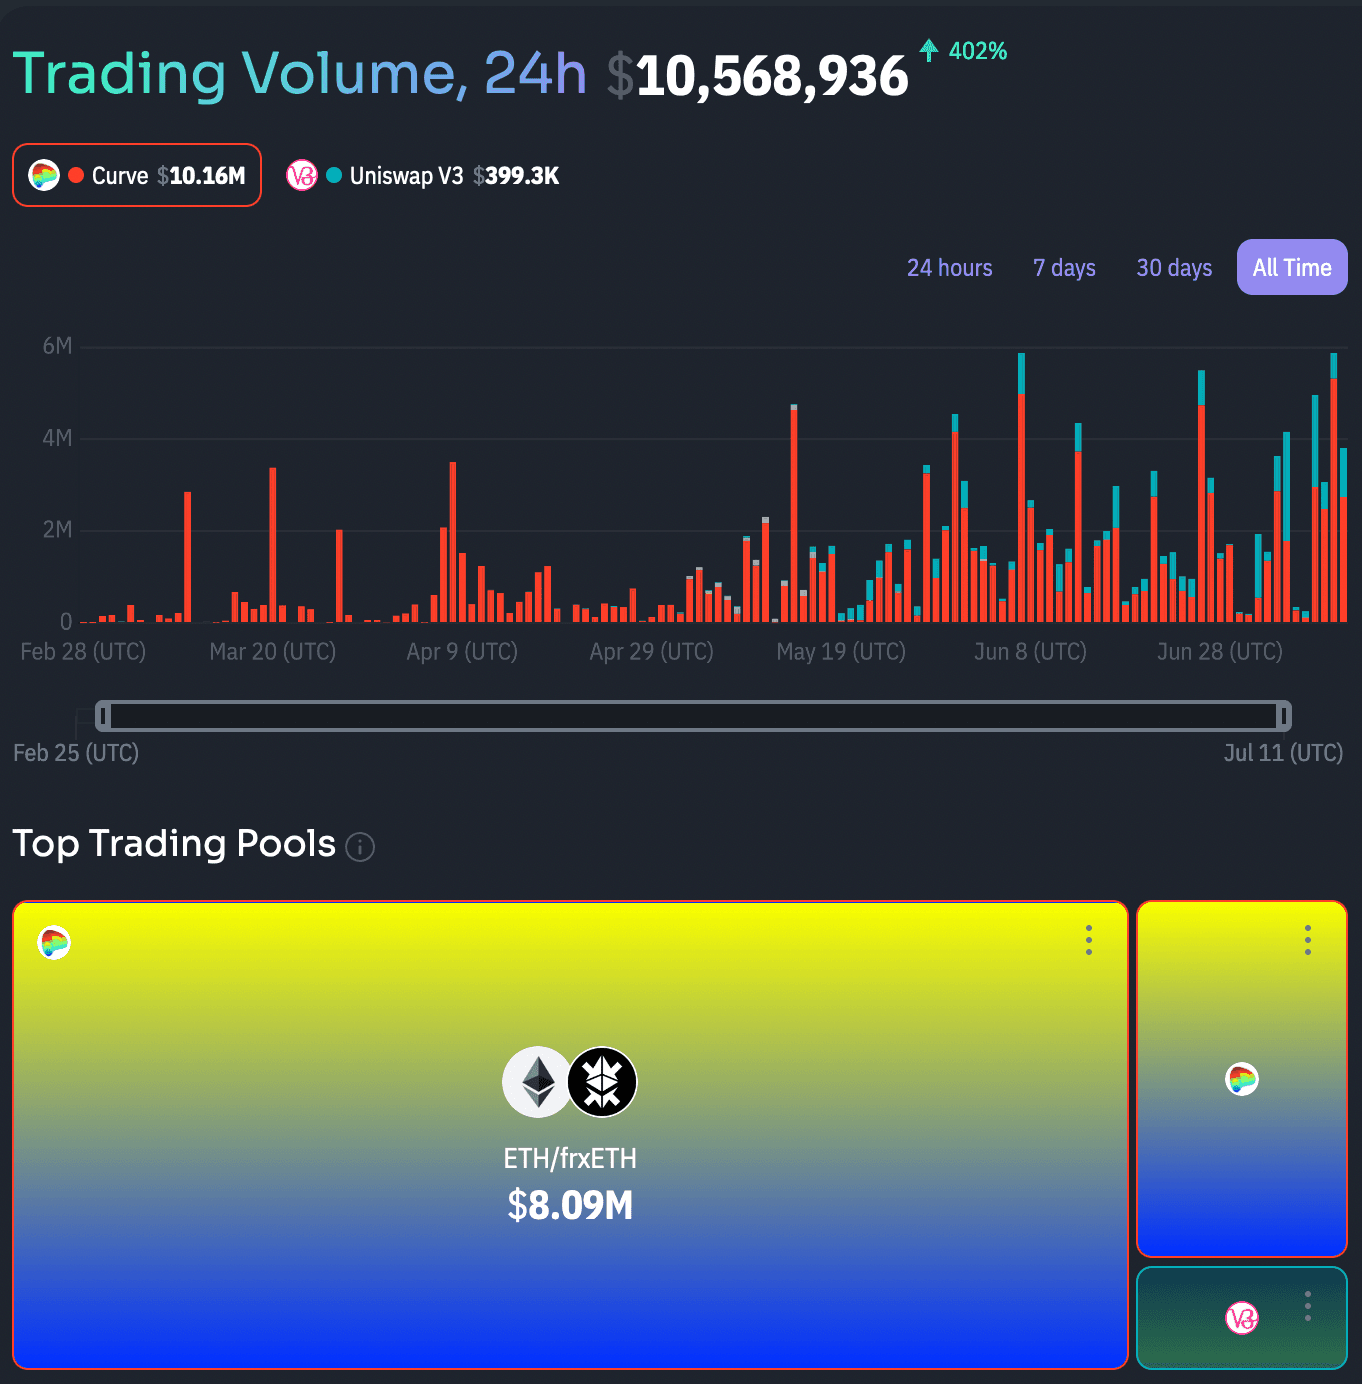The image size is (1362, 1384).
Task: Click the frxETH token icon in pool
Action: pyautogui.click(x=602, y=1082)
